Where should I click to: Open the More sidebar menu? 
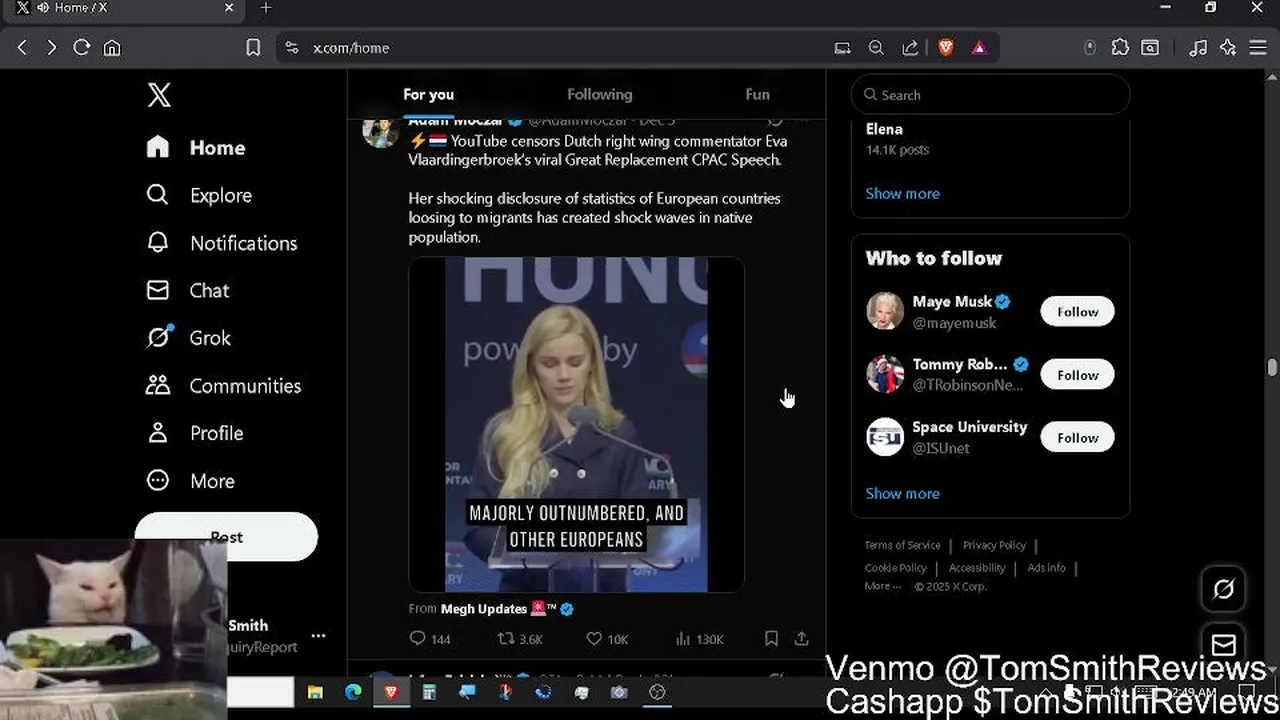point(191,481)
